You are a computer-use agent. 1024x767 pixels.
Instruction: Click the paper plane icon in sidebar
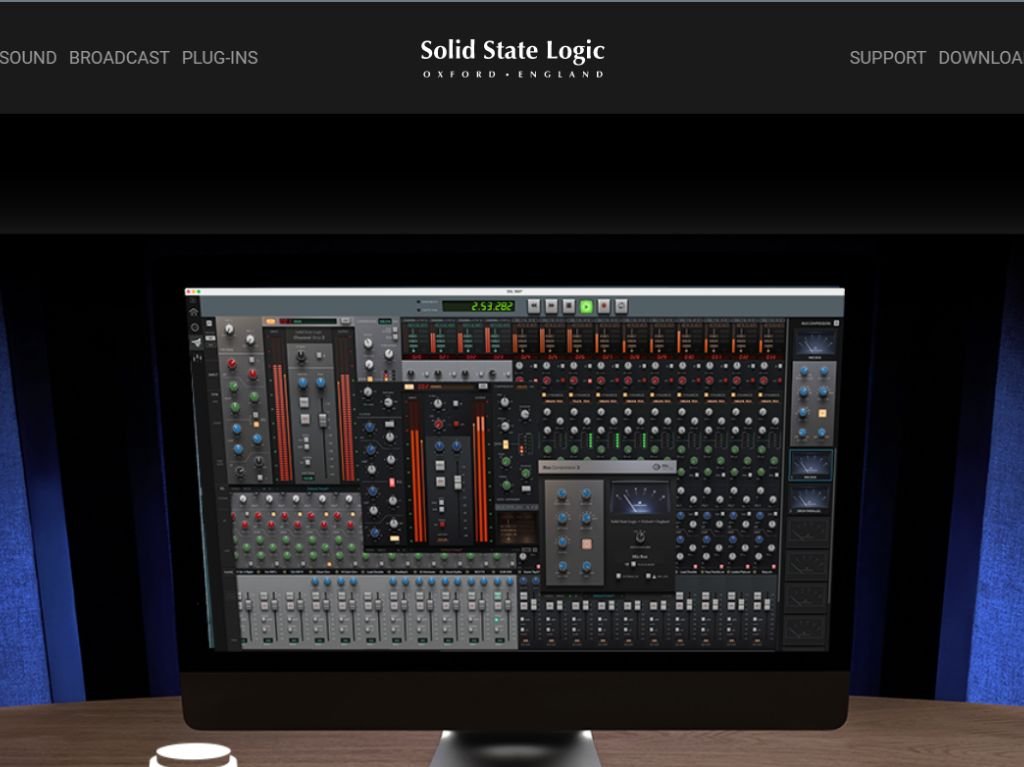[196, 342]
